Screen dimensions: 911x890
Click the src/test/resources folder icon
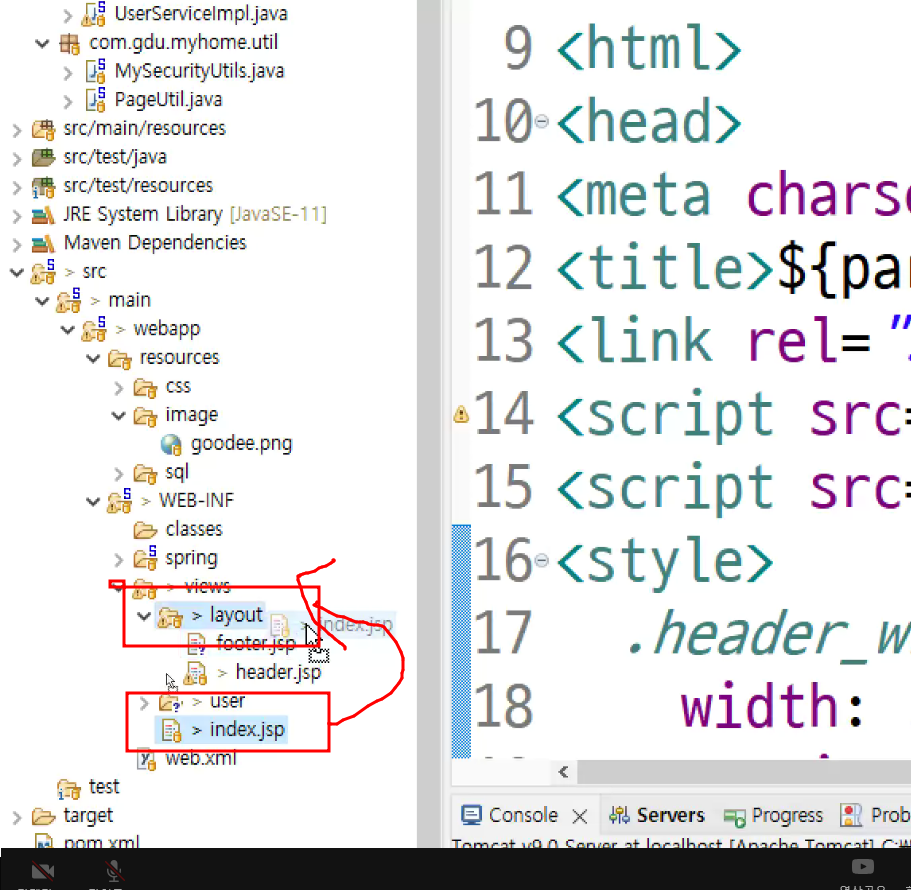(x=44, y=186)
